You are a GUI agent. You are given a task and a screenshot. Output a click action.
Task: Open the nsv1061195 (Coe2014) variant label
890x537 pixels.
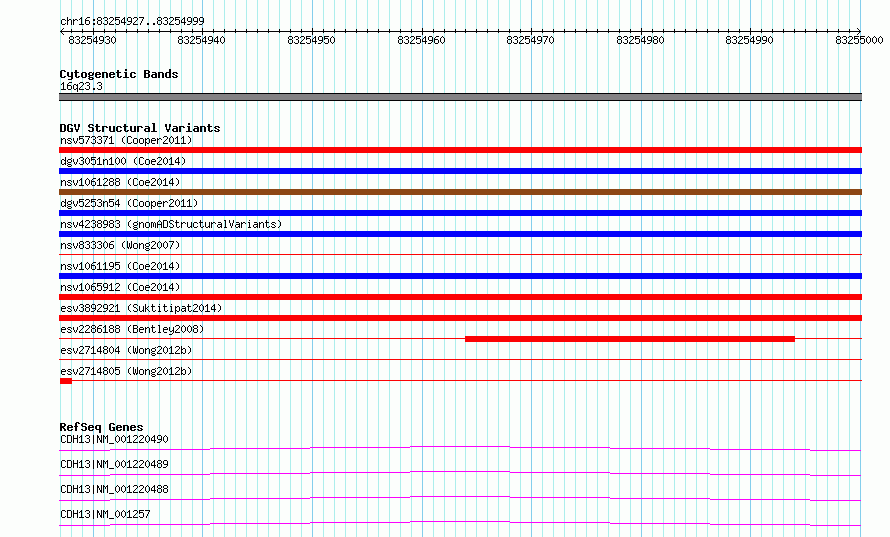point(120,266)
